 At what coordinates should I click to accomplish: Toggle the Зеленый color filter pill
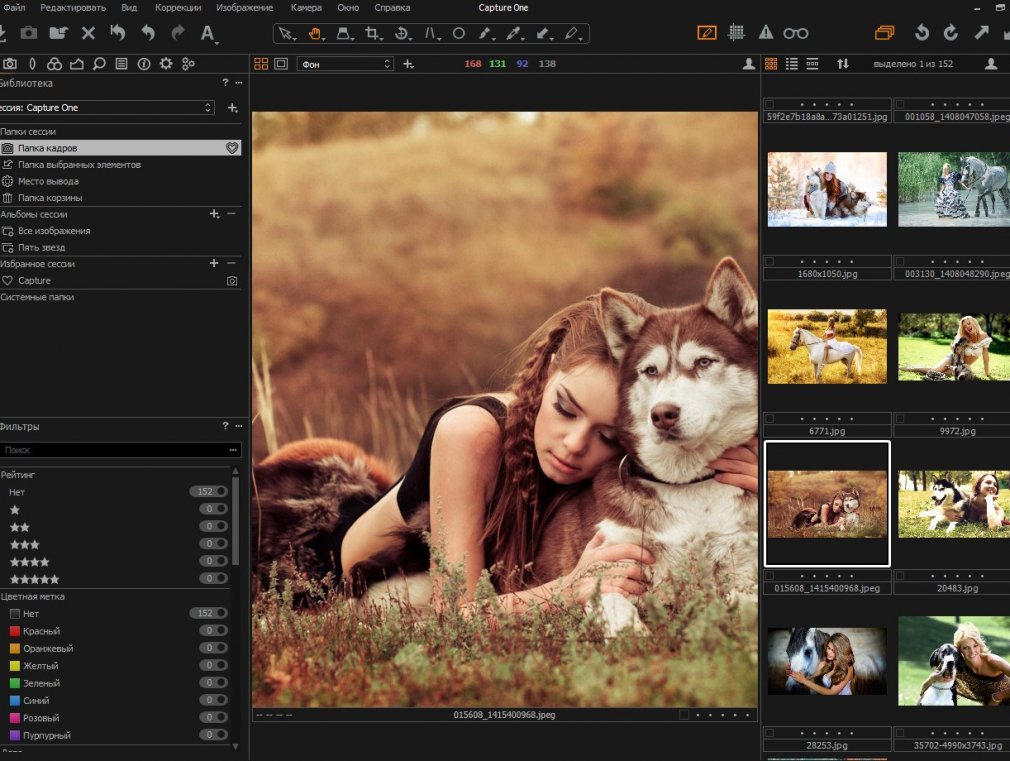coord(213,682)
